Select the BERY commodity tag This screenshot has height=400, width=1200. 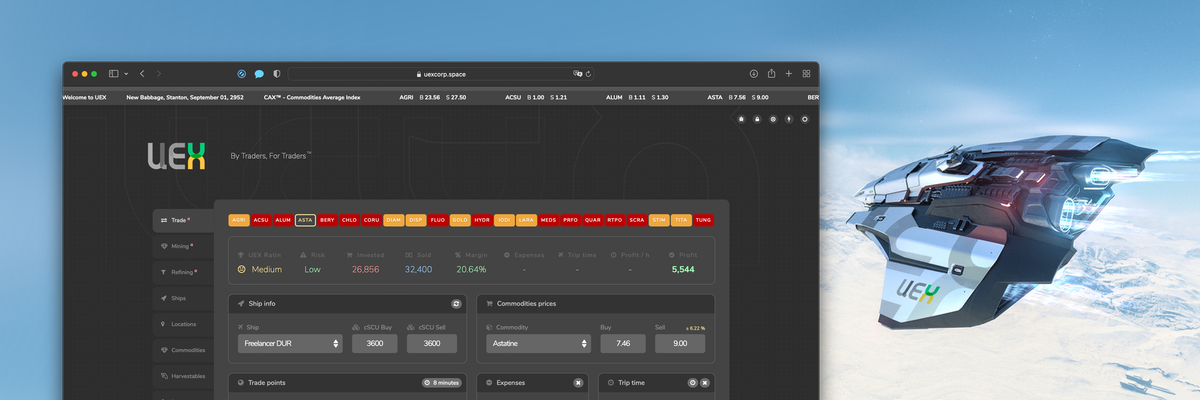click(x=327, y=220)
